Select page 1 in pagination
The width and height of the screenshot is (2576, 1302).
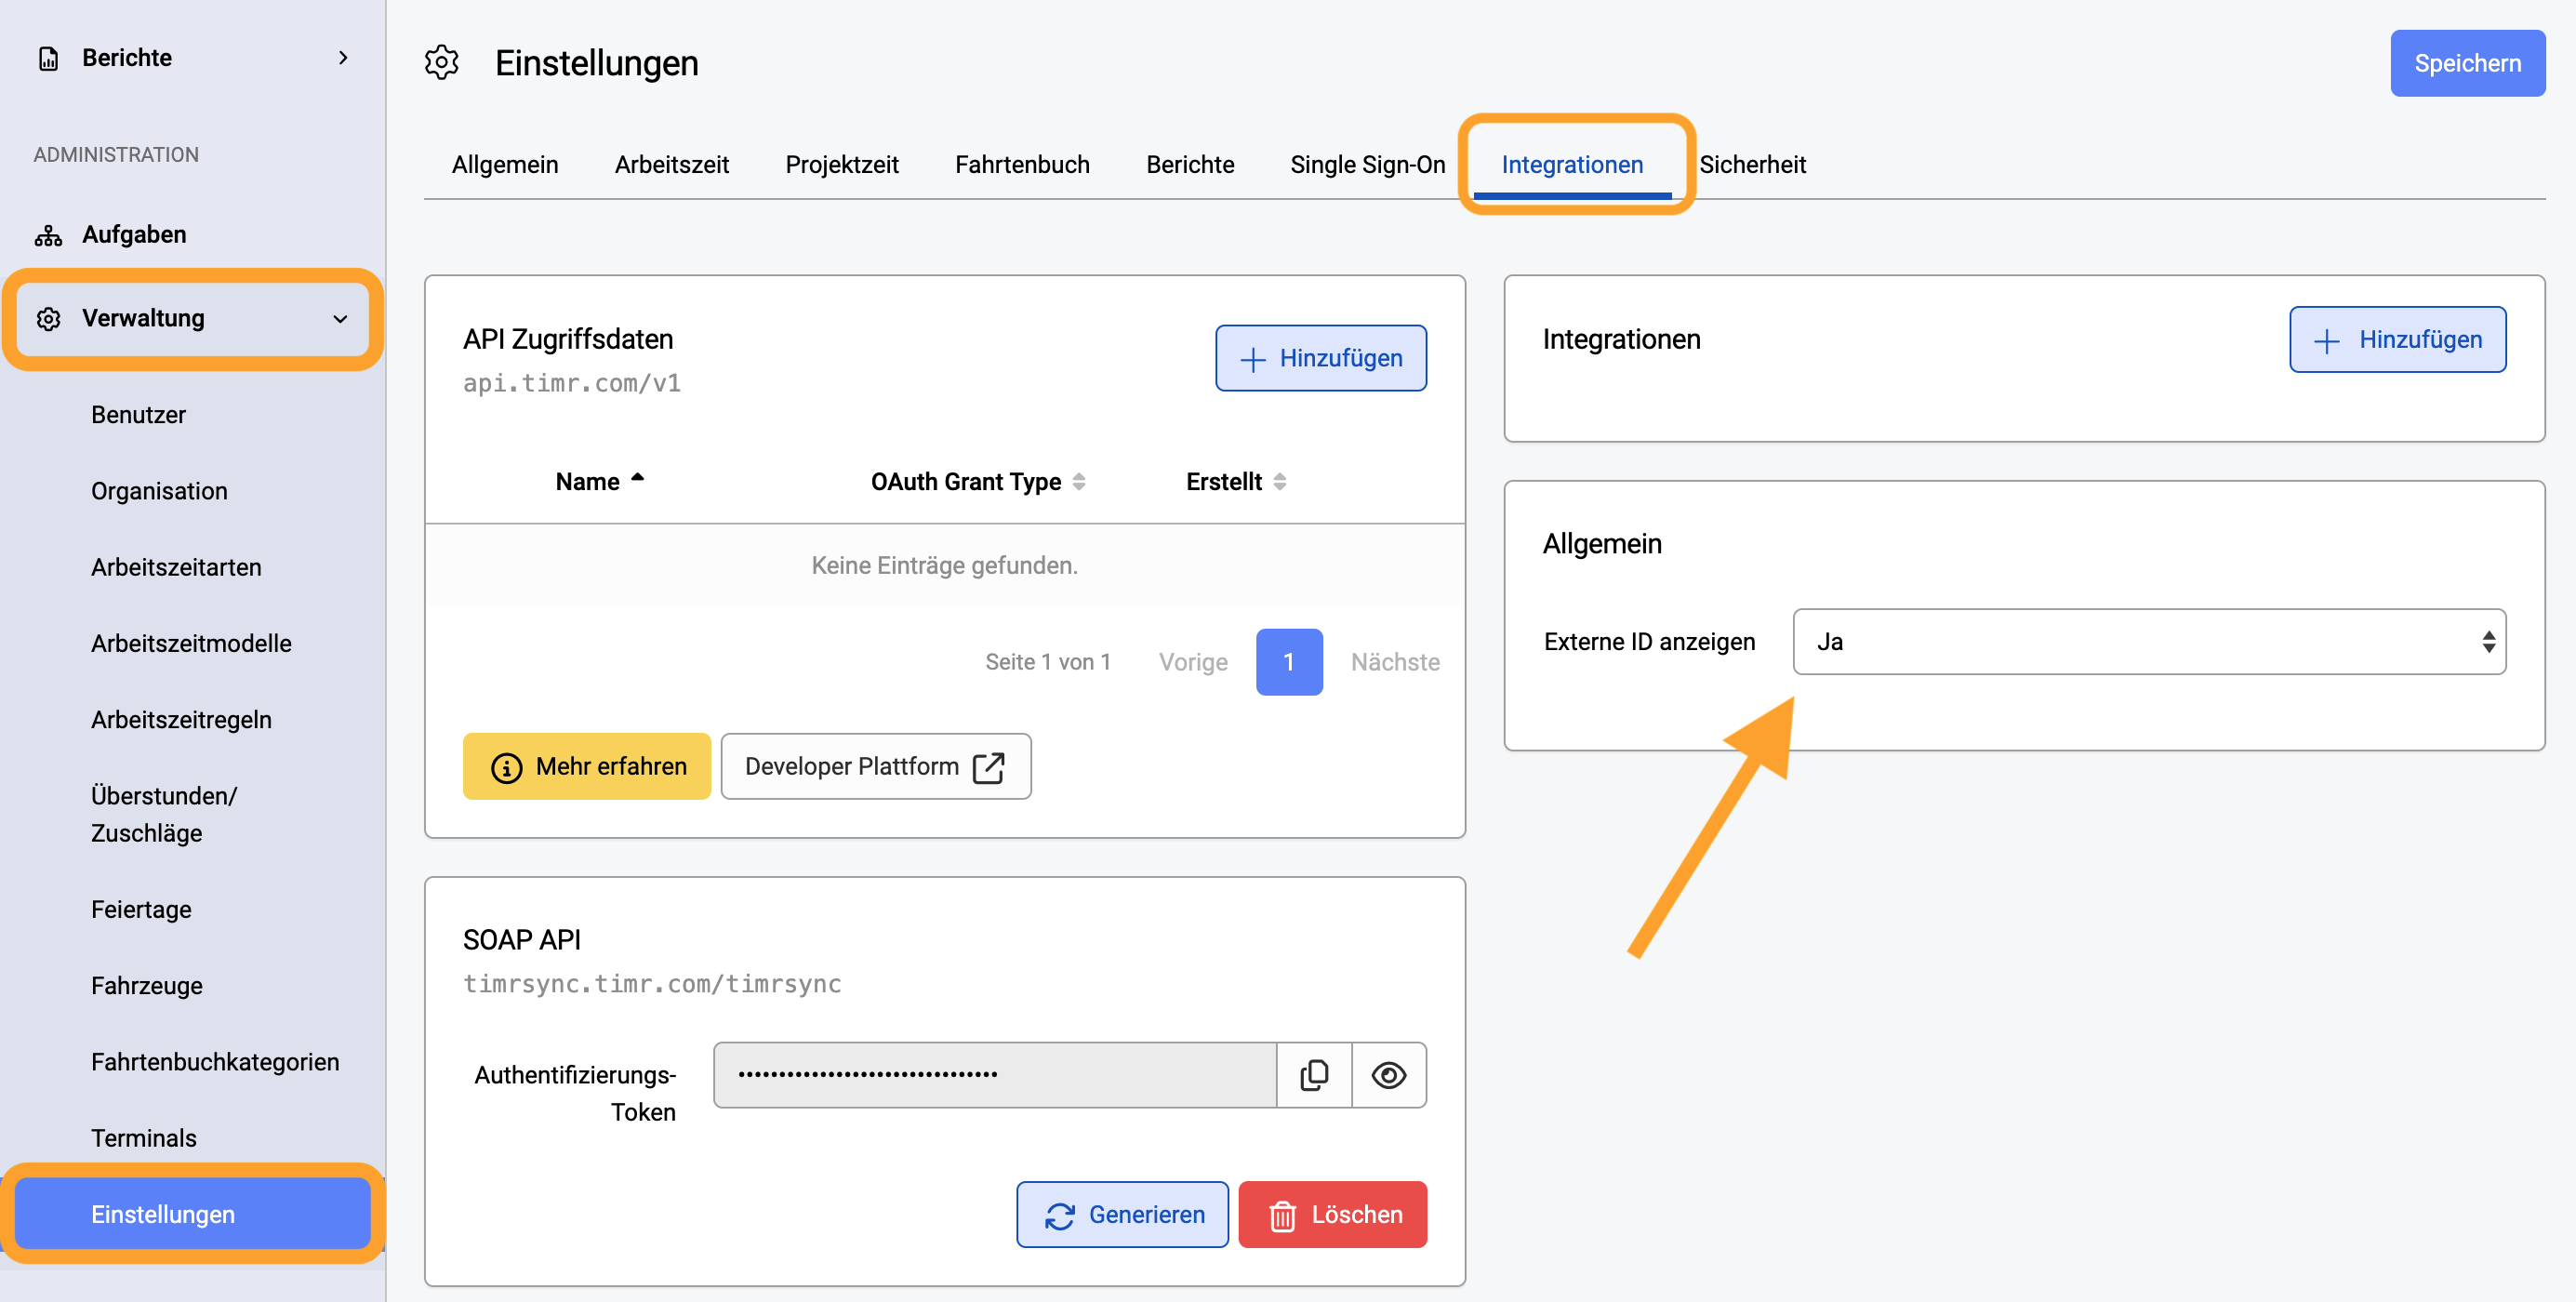tap(1289, 662)
